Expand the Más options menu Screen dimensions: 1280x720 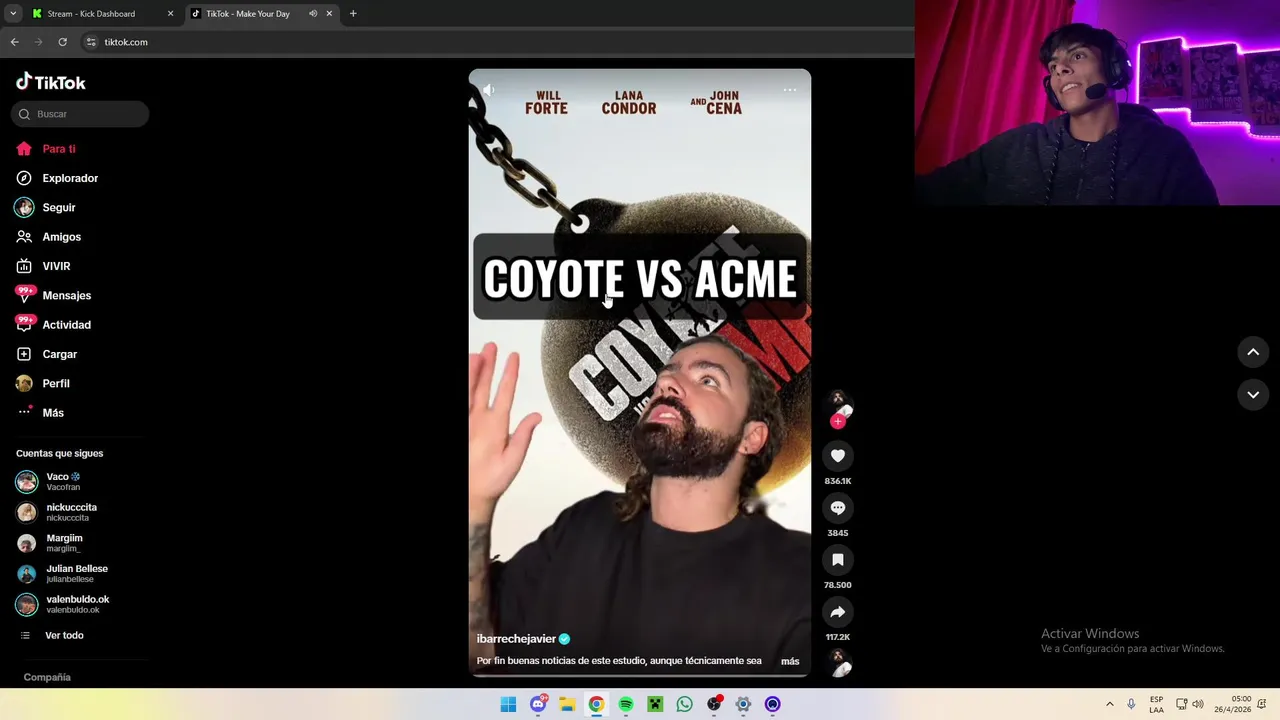pos(41,412)
